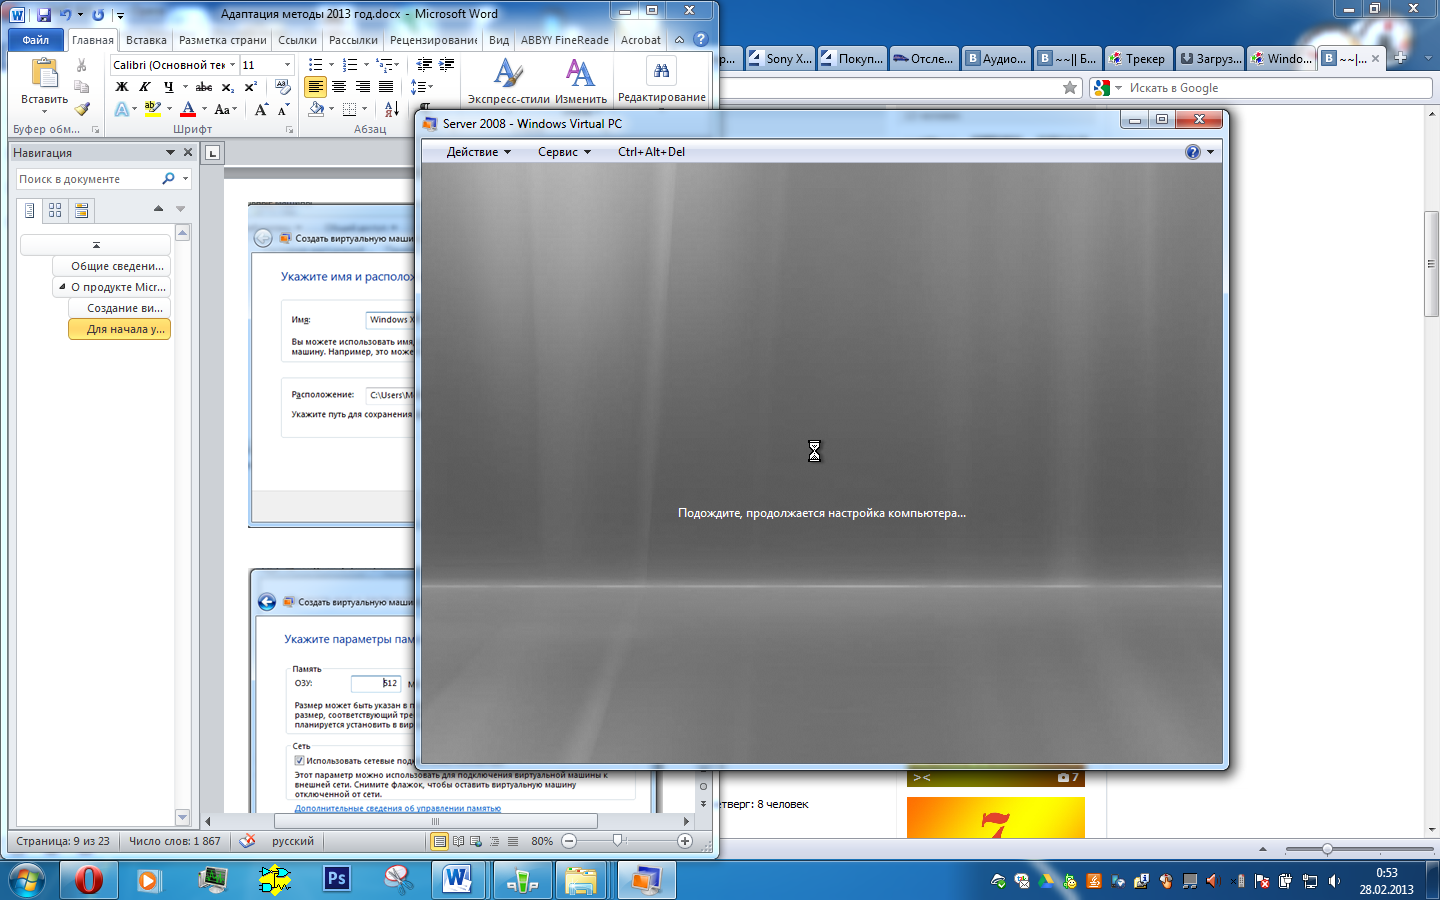1440x900 pixels.
Task: Switch navigation pane to search results view
Action: point(81,210)
